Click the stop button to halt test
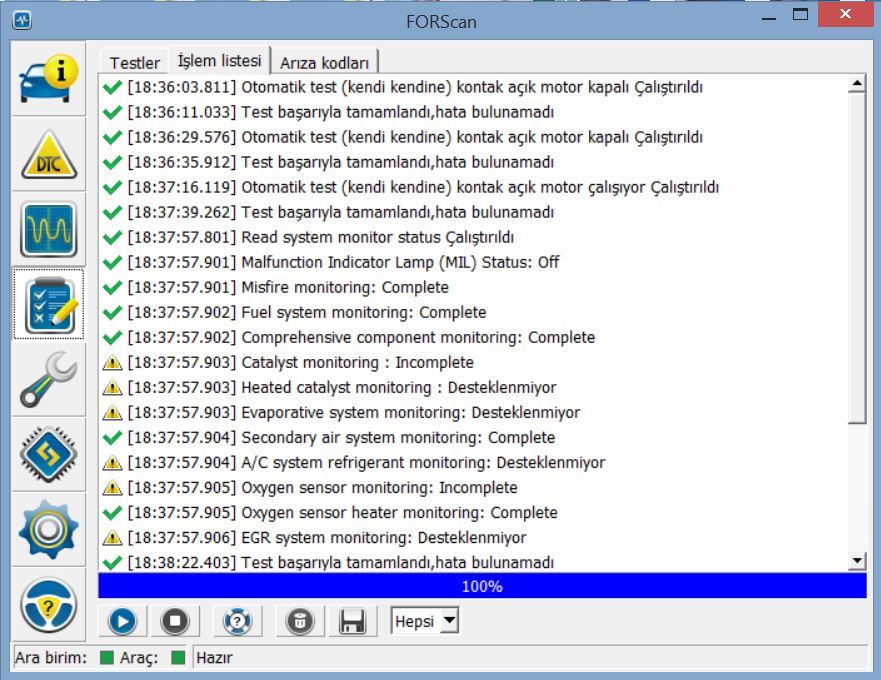This screenshot has width=881, height=680. click(175, 621)
